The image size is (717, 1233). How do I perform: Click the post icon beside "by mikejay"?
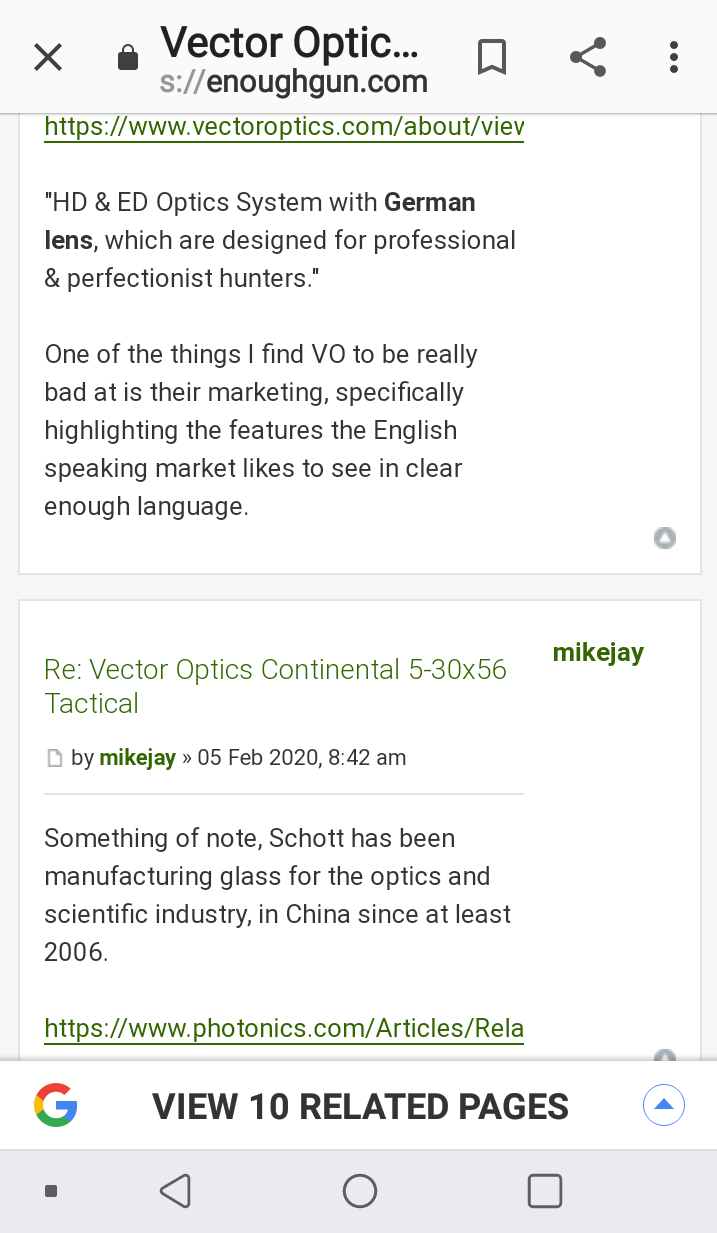(55, 759)
